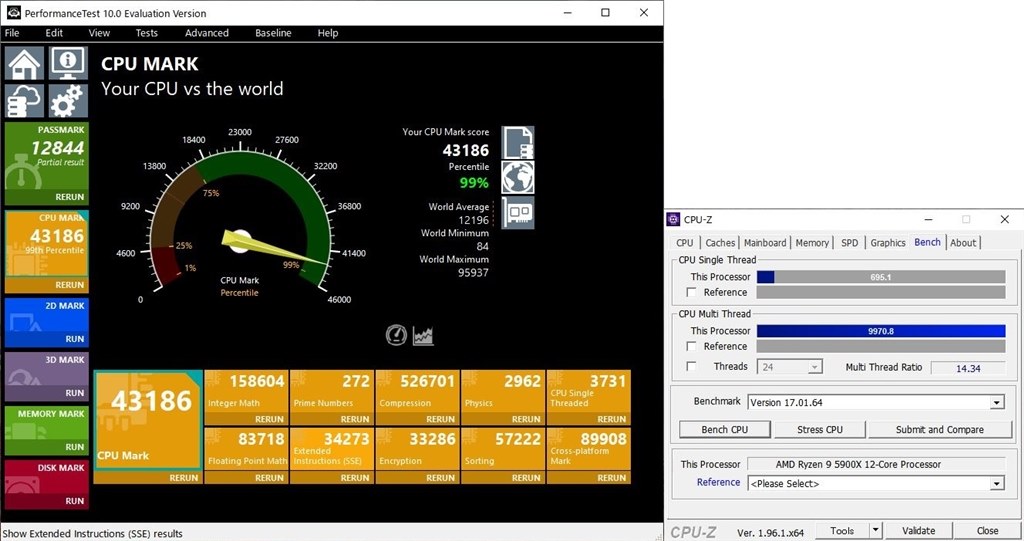Switch to the About tab
Screen dimensions: 1024x541
tap(963, 242)
